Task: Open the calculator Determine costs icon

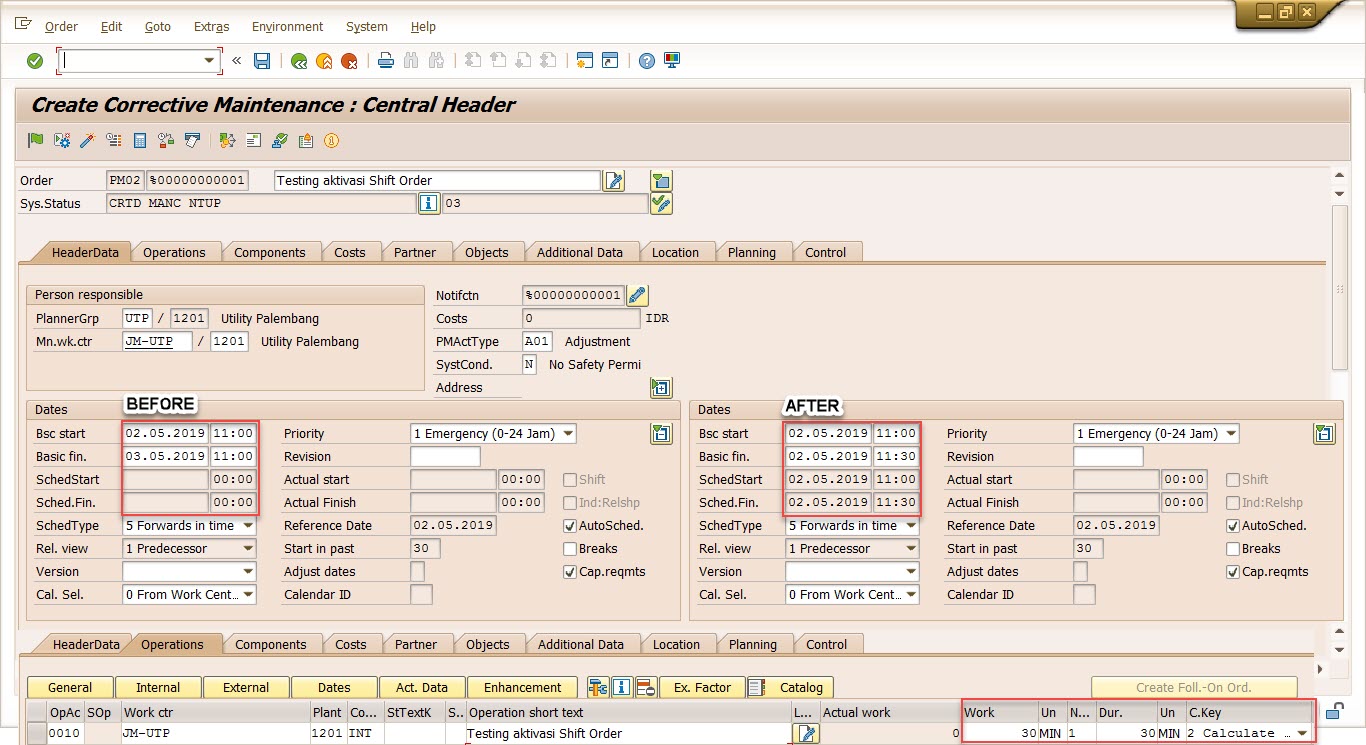Action: [140, 140]
